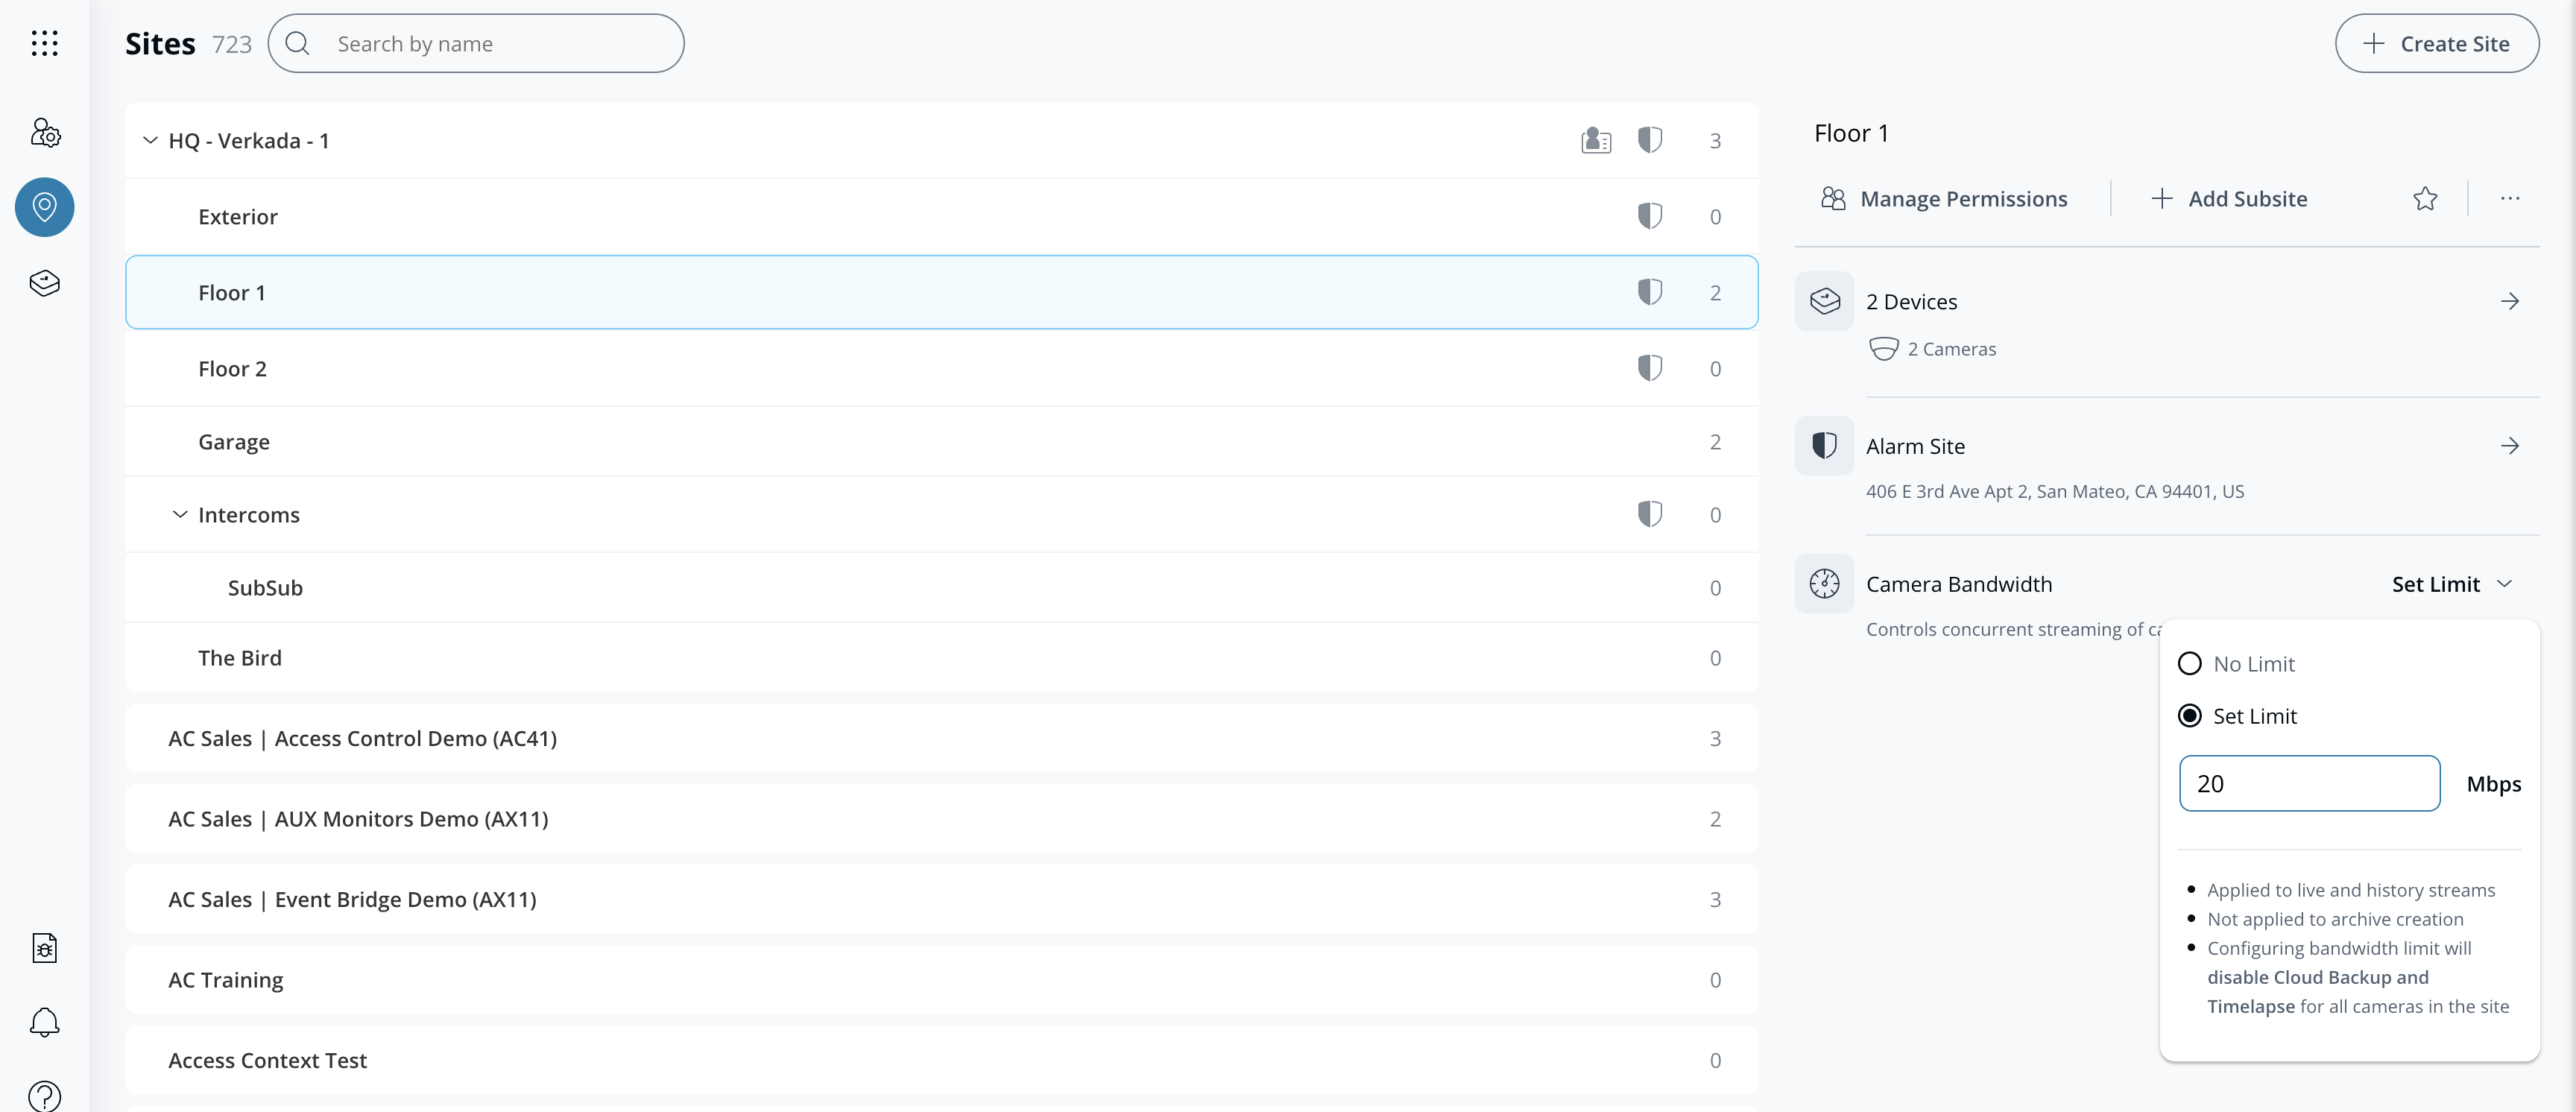Click the Sites location pin icon

click(44, 207)
